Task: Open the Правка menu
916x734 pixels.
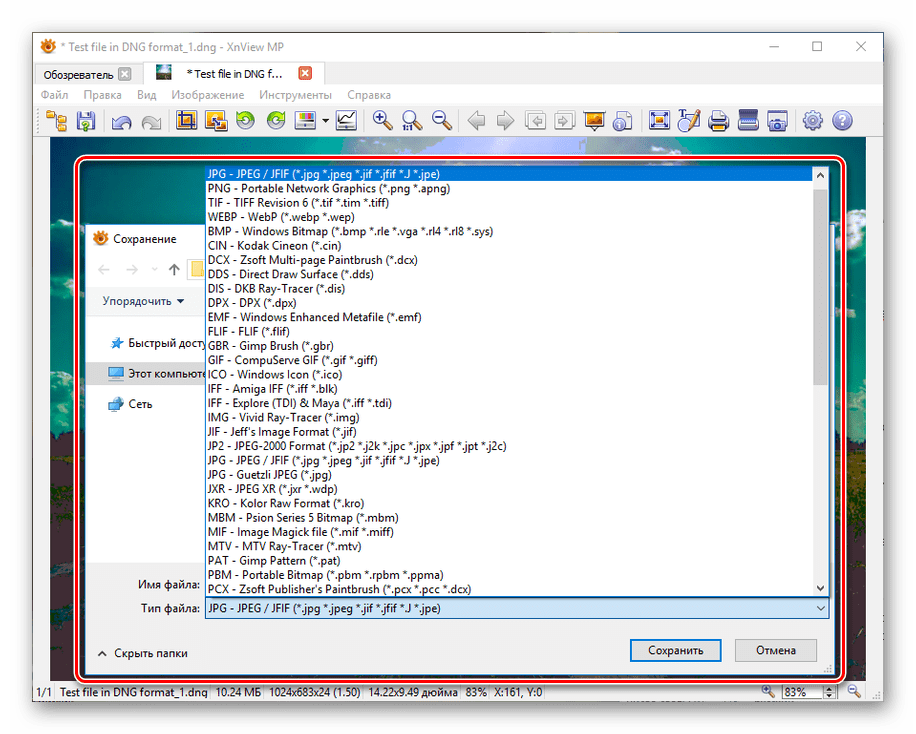Action: tap(102, 95)
